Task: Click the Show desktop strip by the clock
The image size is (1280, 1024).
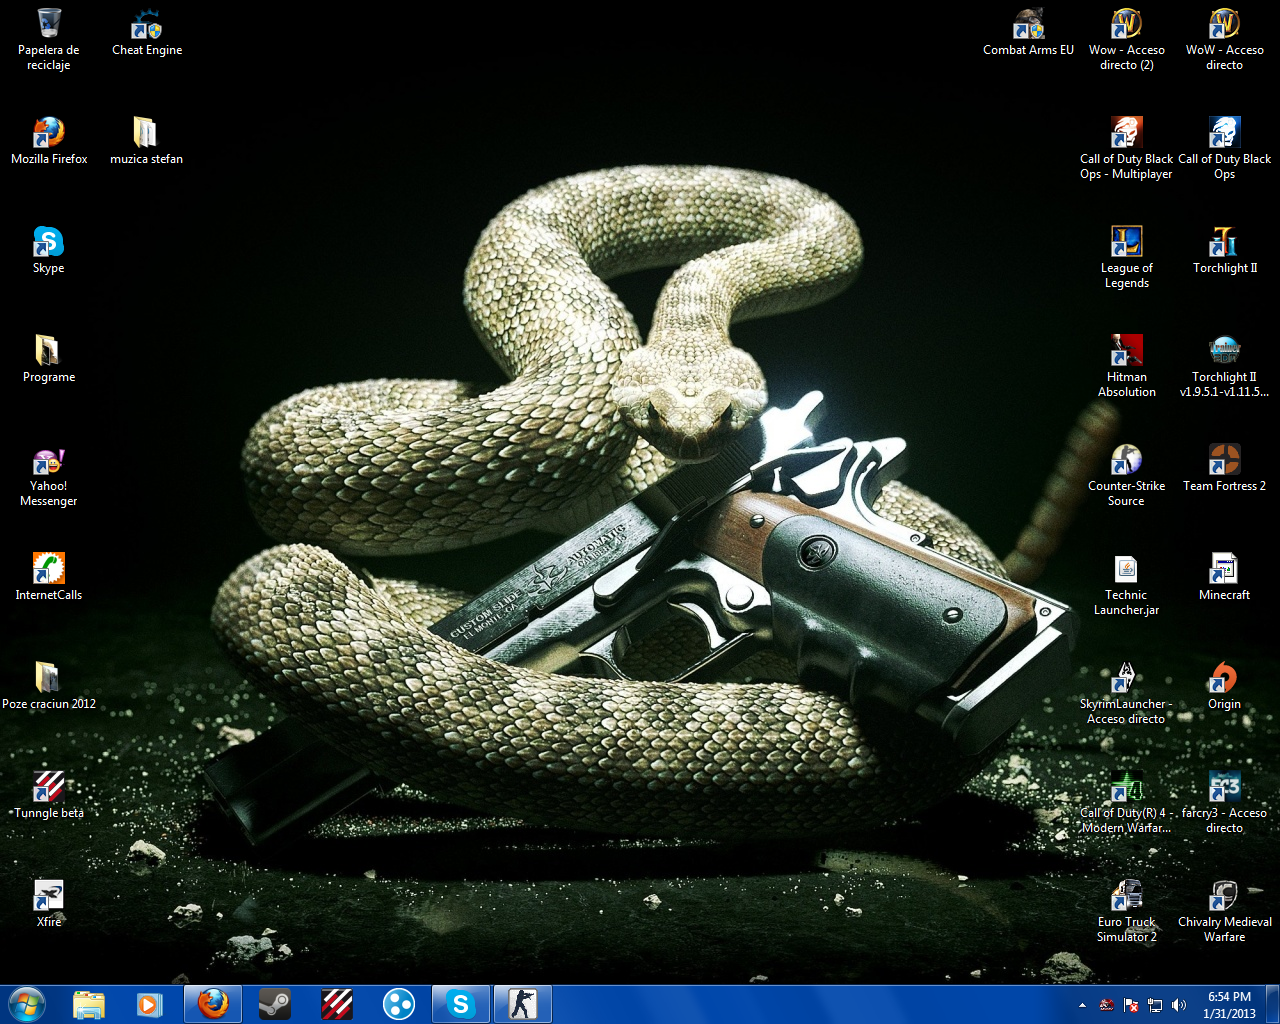Action: [1272, 1004]
